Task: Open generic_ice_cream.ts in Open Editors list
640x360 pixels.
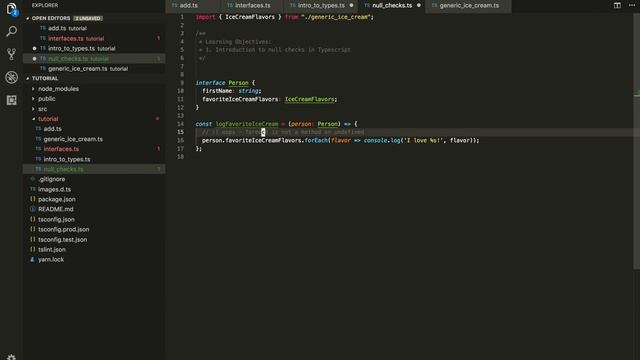Action: 94,69
